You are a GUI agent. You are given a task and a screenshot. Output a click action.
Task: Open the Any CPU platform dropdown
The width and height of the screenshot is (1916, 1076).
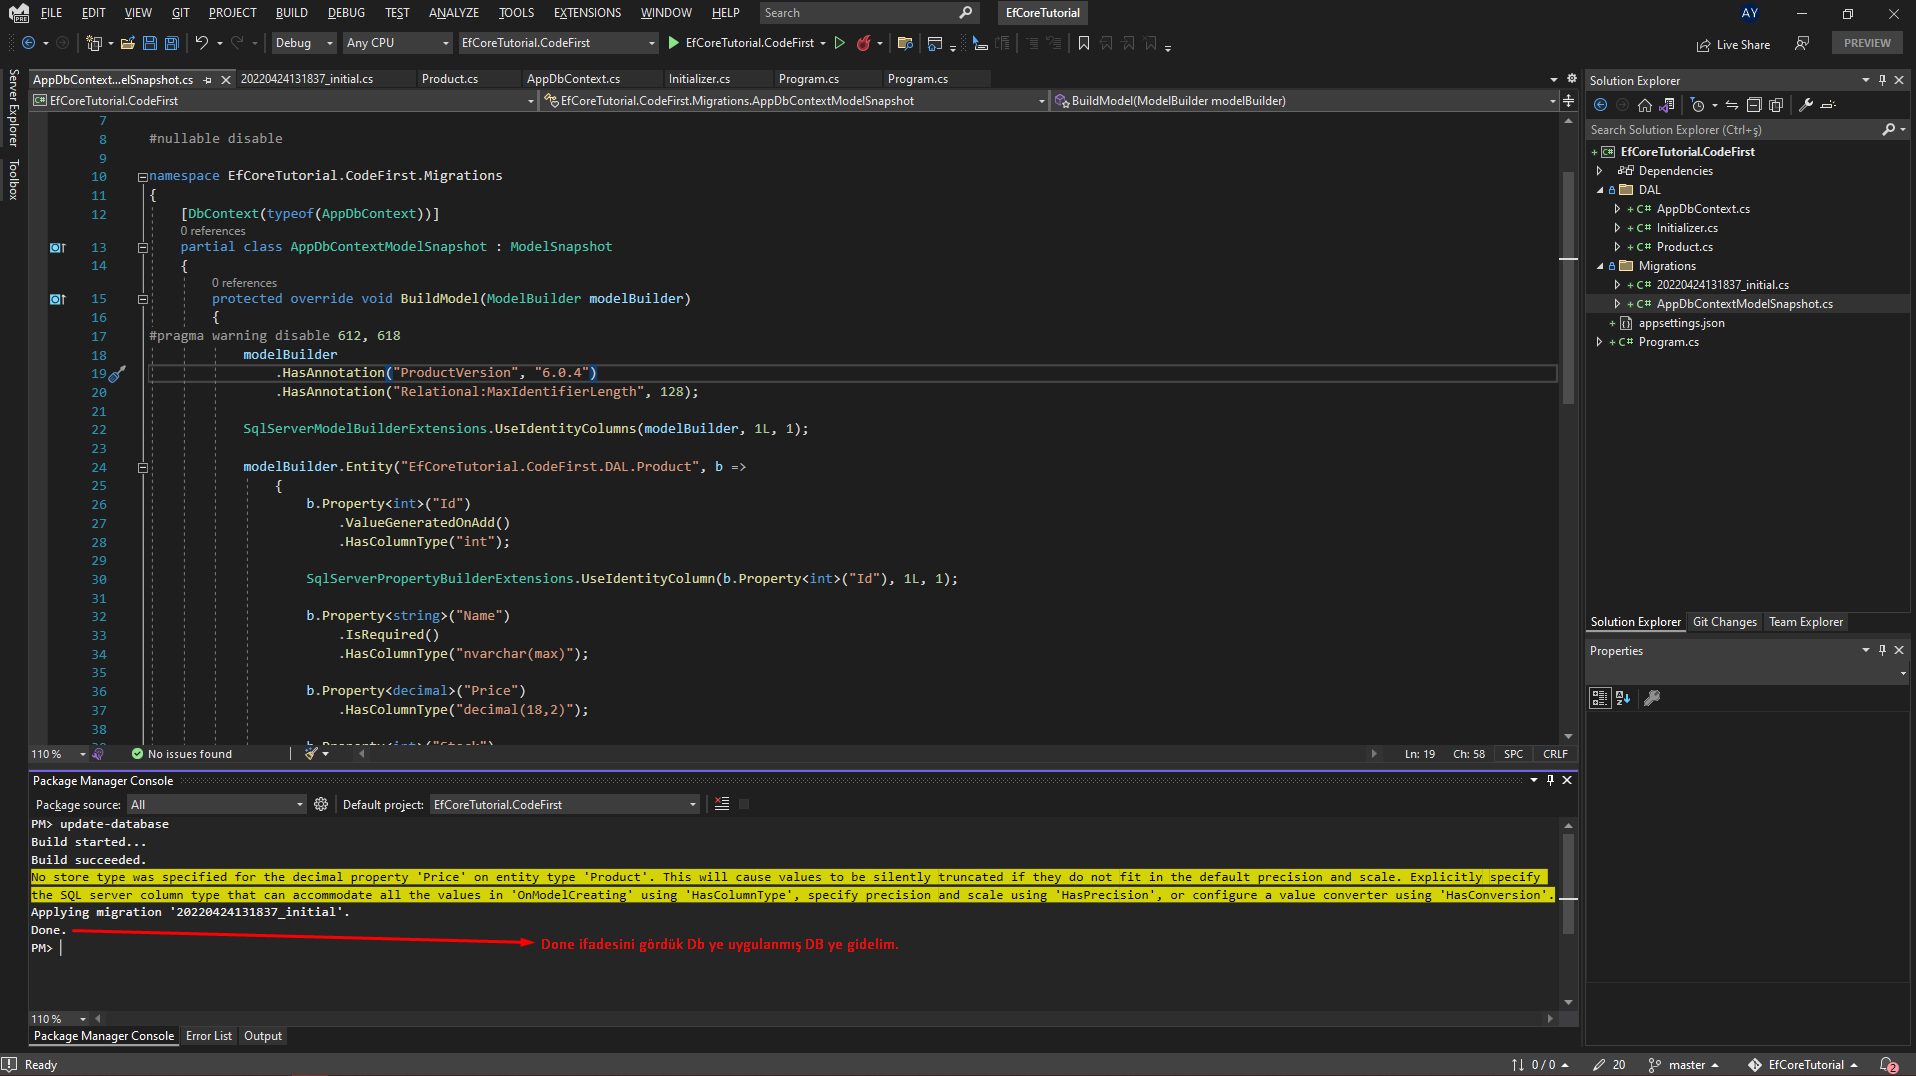[x=446, y=43]
